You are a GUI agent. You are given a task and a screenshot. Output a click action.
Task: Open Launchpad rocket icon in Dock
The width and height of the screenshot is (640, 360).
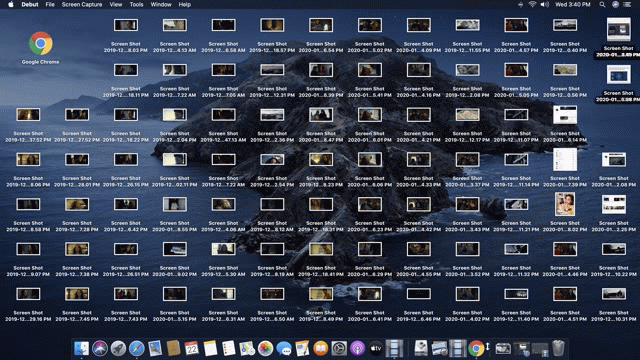pyautogui.click(x=118, y=349)
